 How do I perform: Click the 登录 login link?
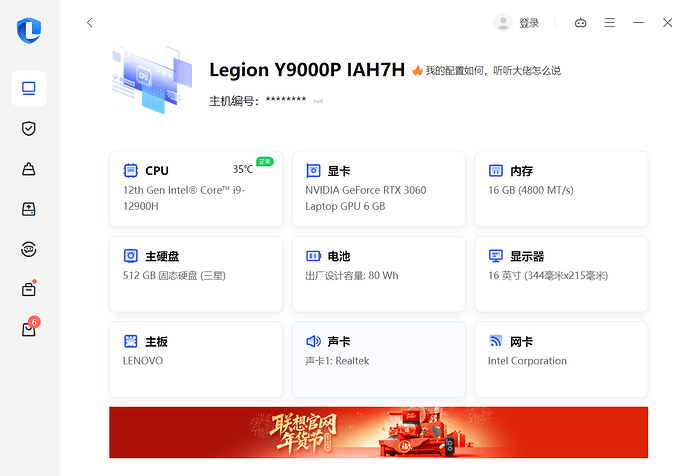[529, 23]
